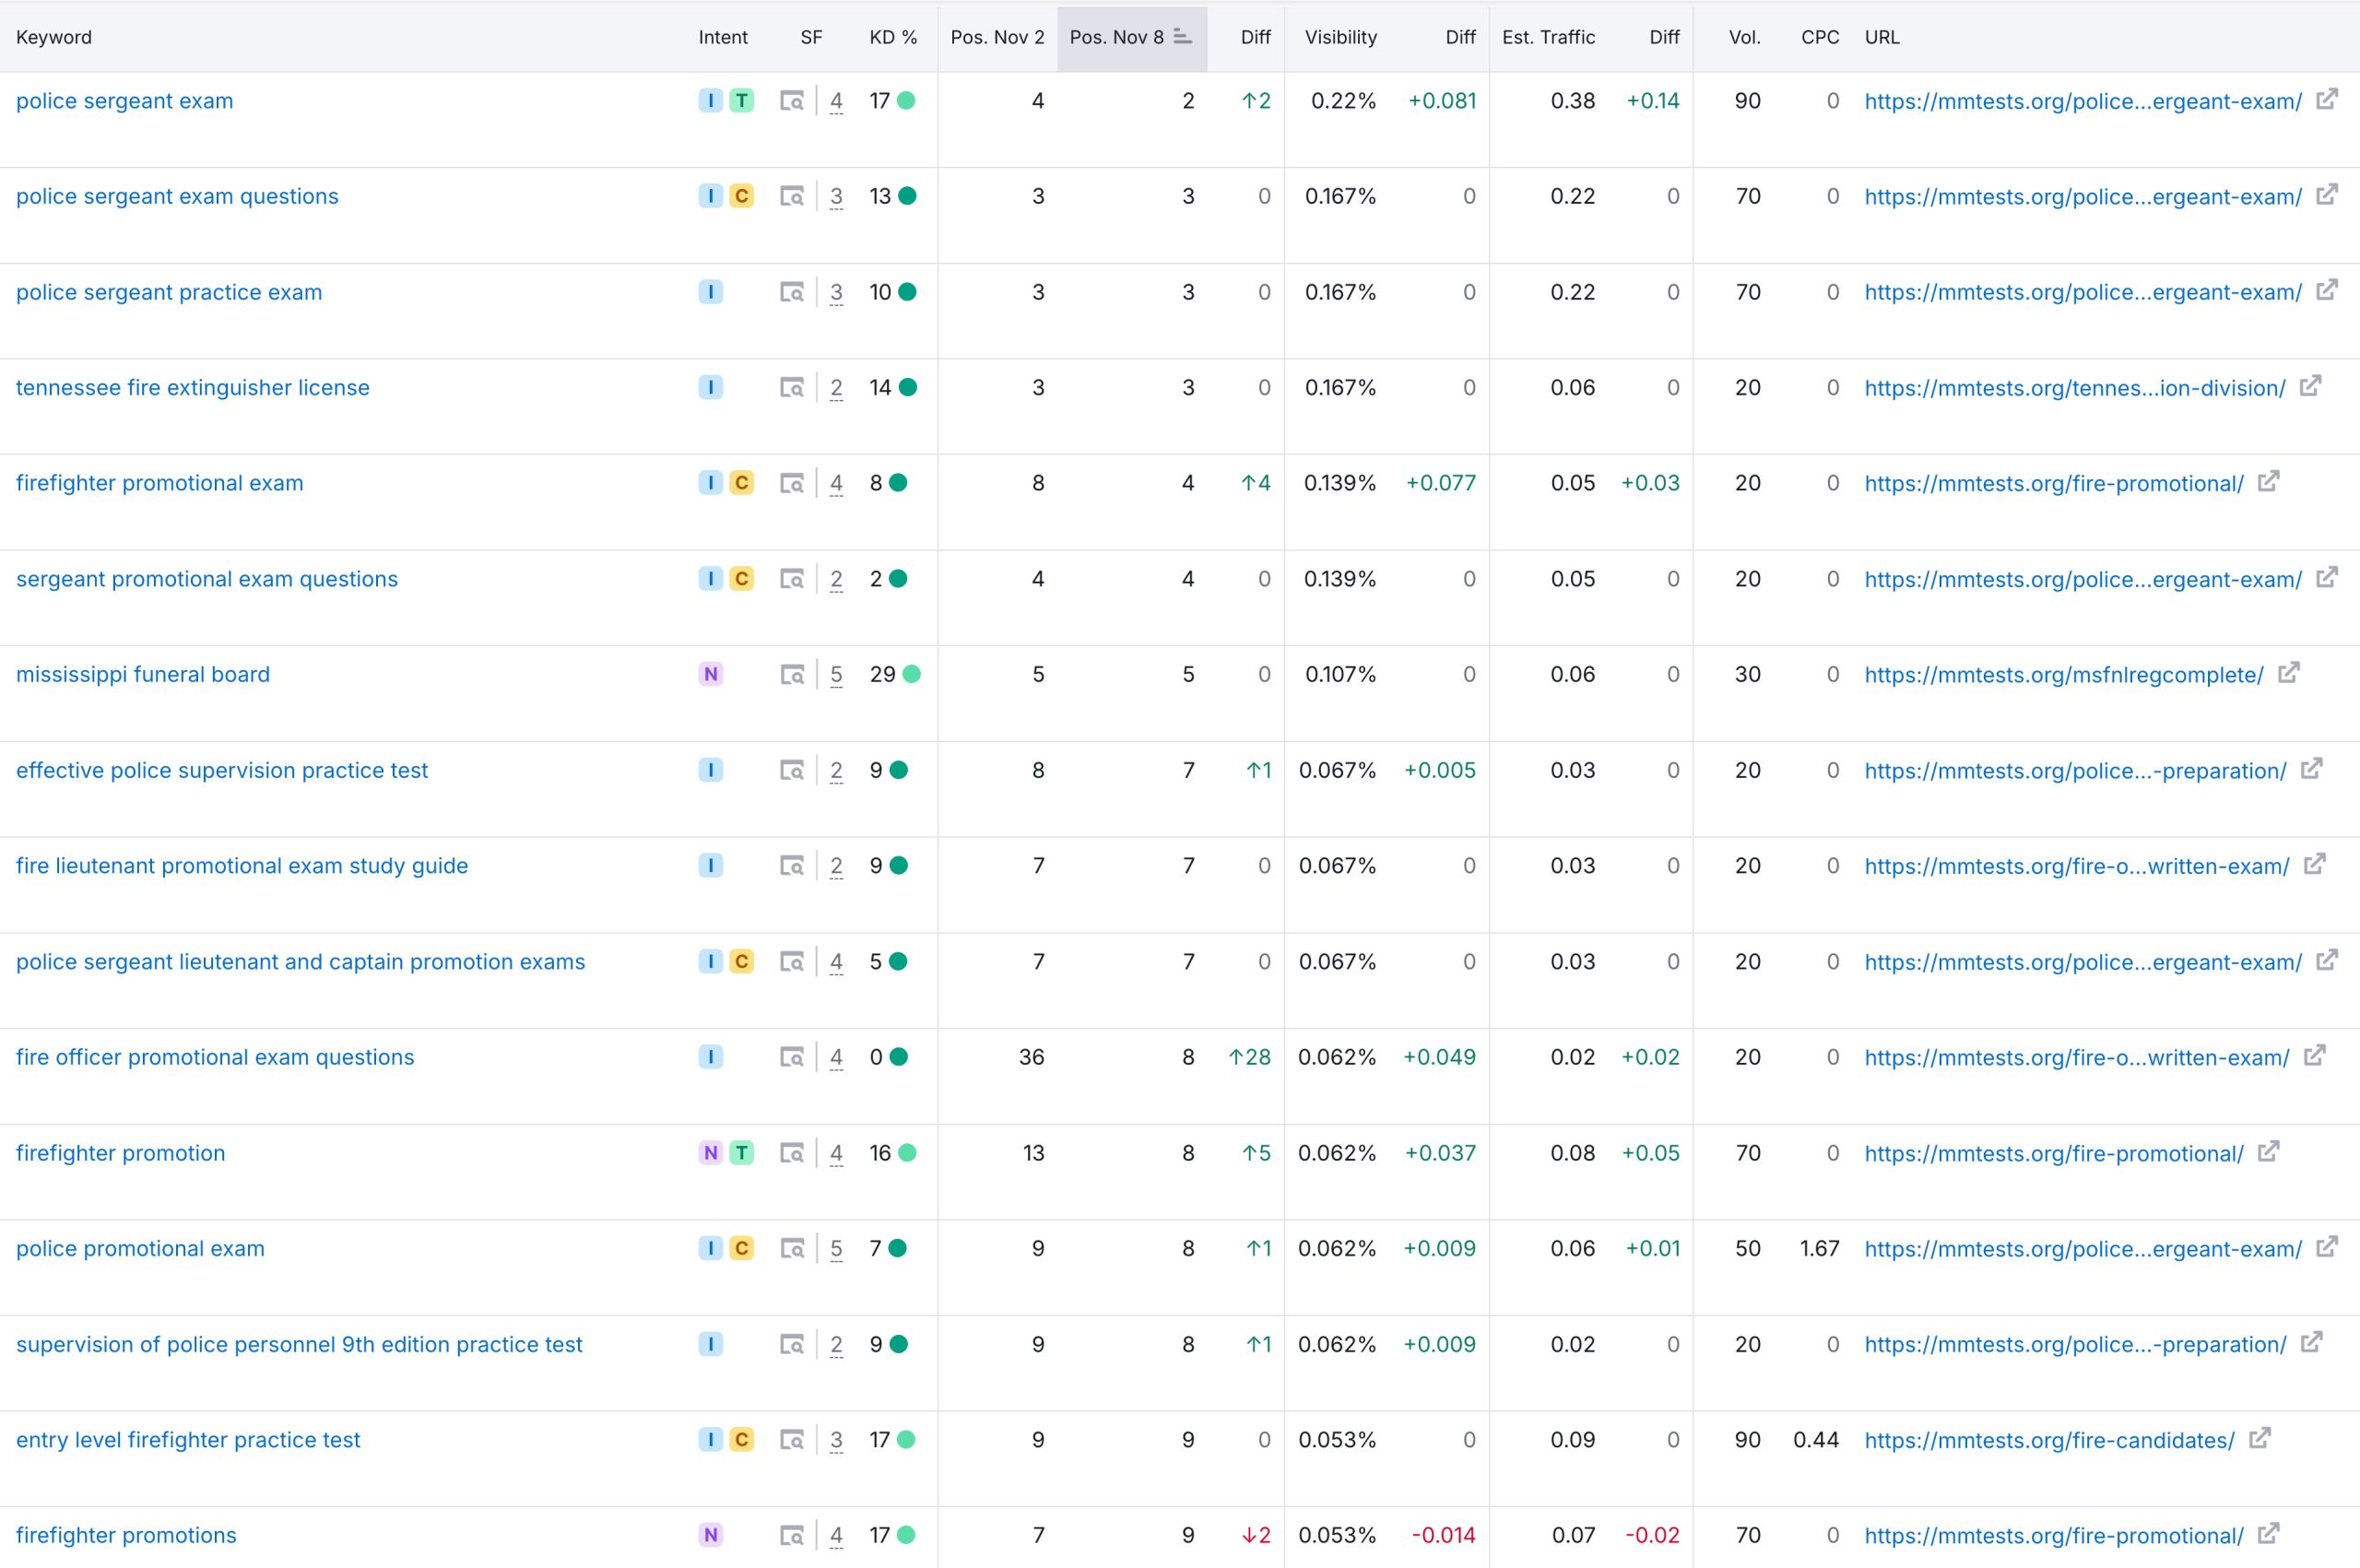The width and height of the screenshot is (2360, 1568).
Task: Sort by the Keyword column header
Action: (53, 37)
